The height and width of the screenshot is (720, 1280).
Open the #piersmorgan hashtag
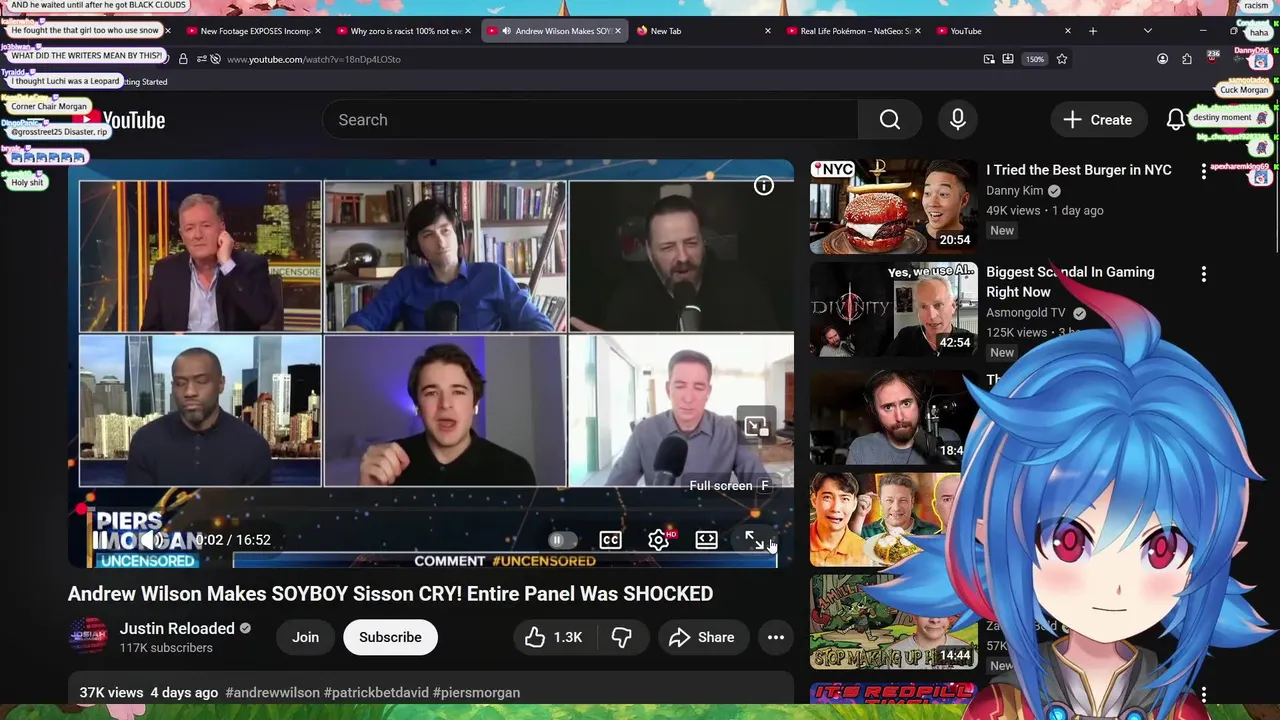[x=477, y=692]
